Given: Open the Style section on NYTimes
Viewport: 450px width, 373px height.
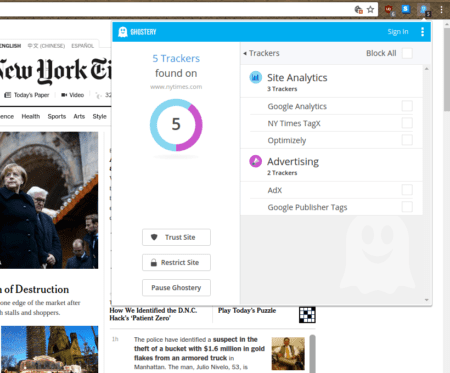Looking at the screenshot, I should point(99,116).
